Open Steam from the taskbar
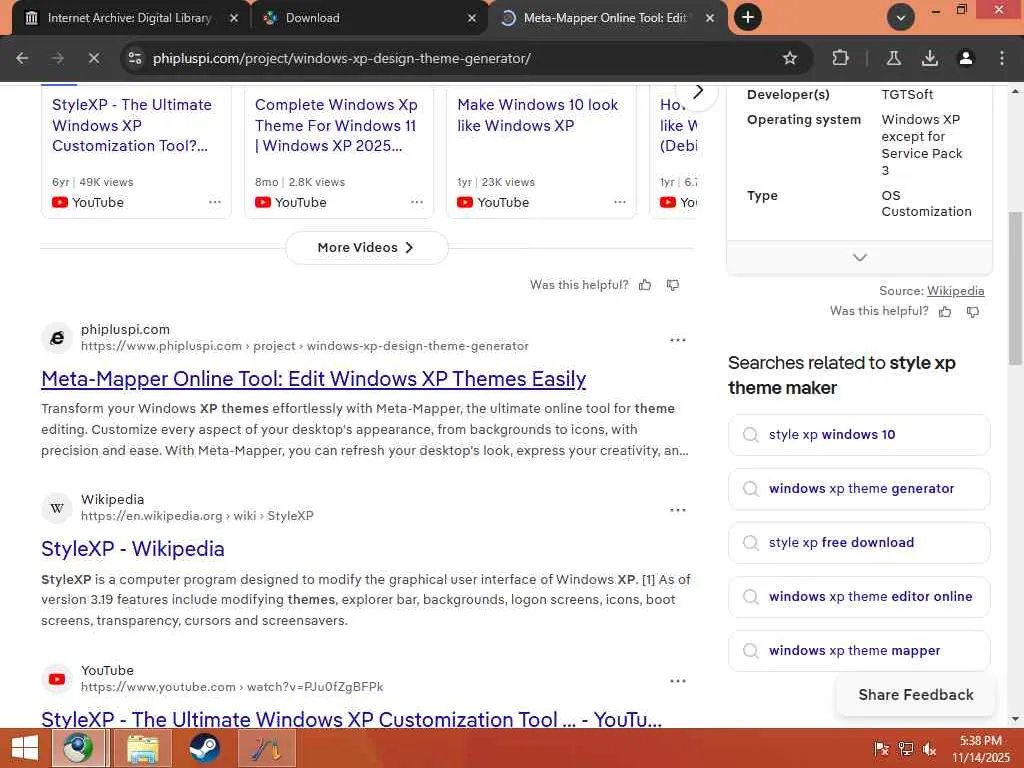The image size is (1024, 768). [204, 748]
